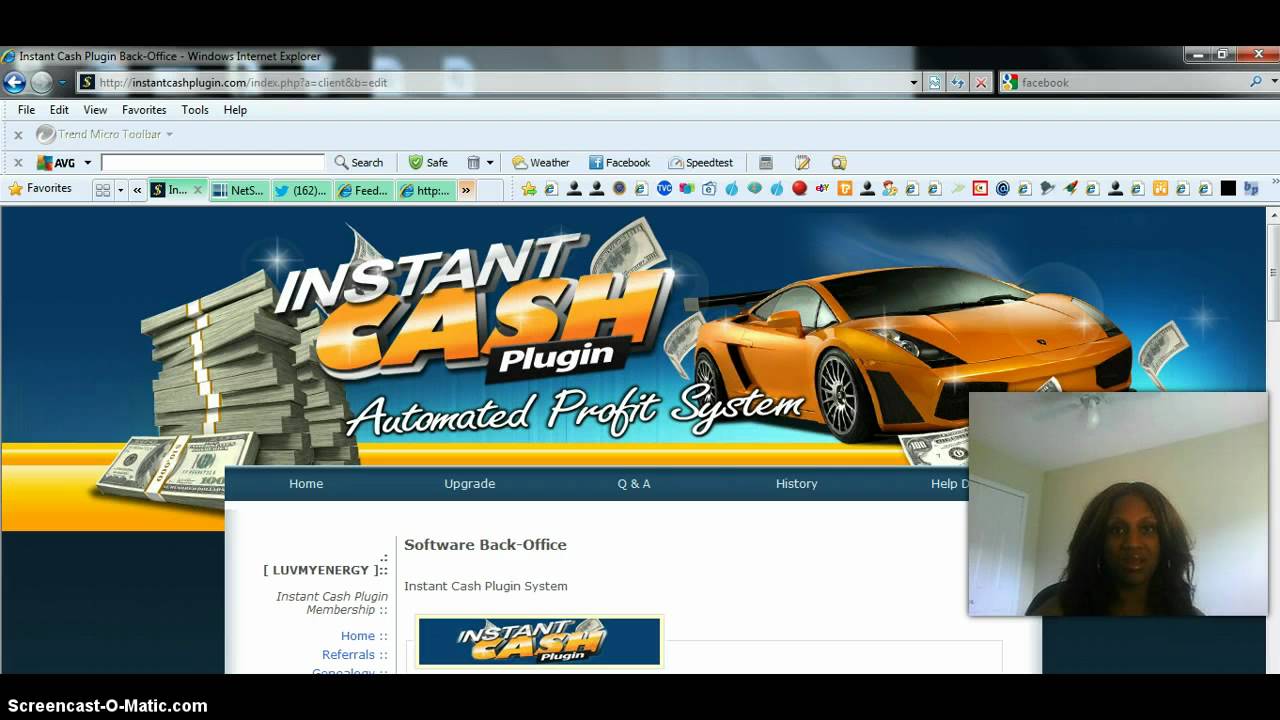Expand the address bar autocomplete dropdown
The width and height of the screenshot is (1280, 720).
point(914,83)
